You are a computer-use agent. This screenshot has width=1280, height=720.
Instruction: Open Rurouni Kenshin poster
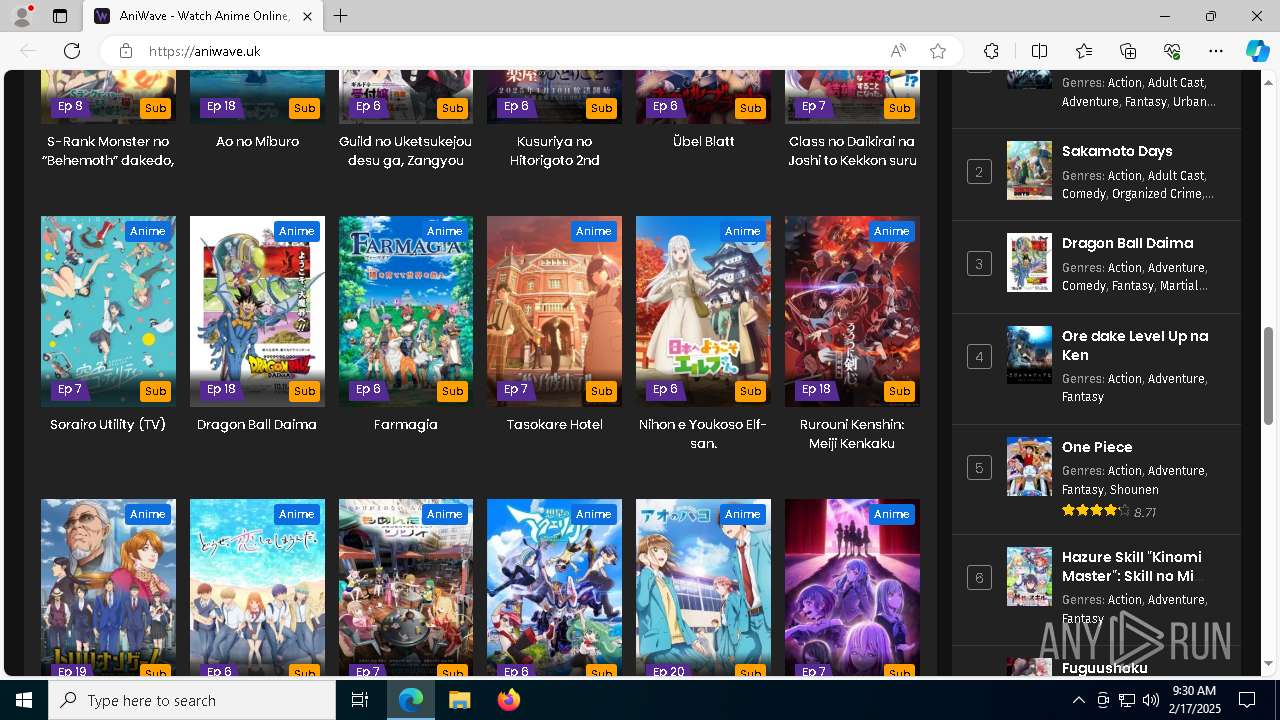(x=852, y=311)
